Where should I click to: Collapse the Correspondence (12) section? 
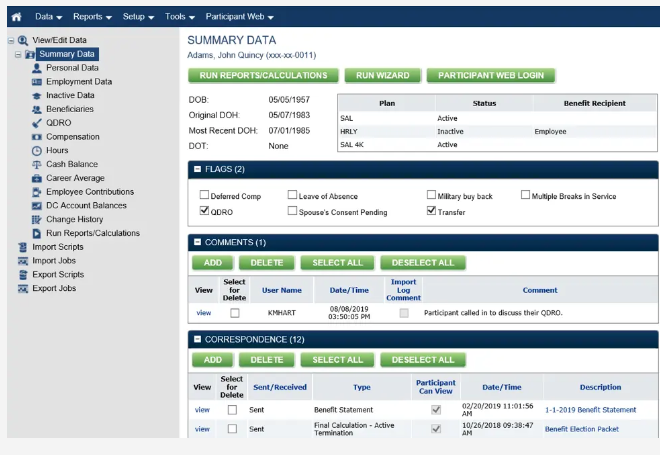point(197,339)
